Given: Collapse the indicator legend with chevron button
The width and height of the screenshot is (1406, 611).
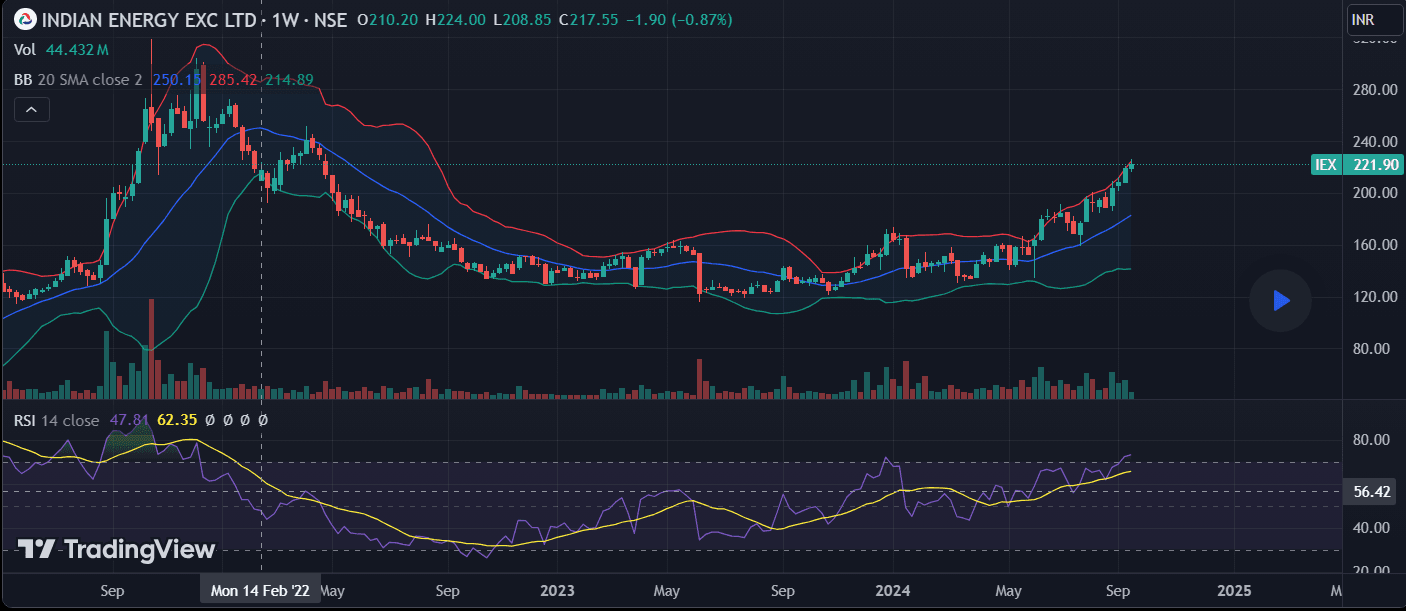Looking at the screenshot, I should click(32, 109).
